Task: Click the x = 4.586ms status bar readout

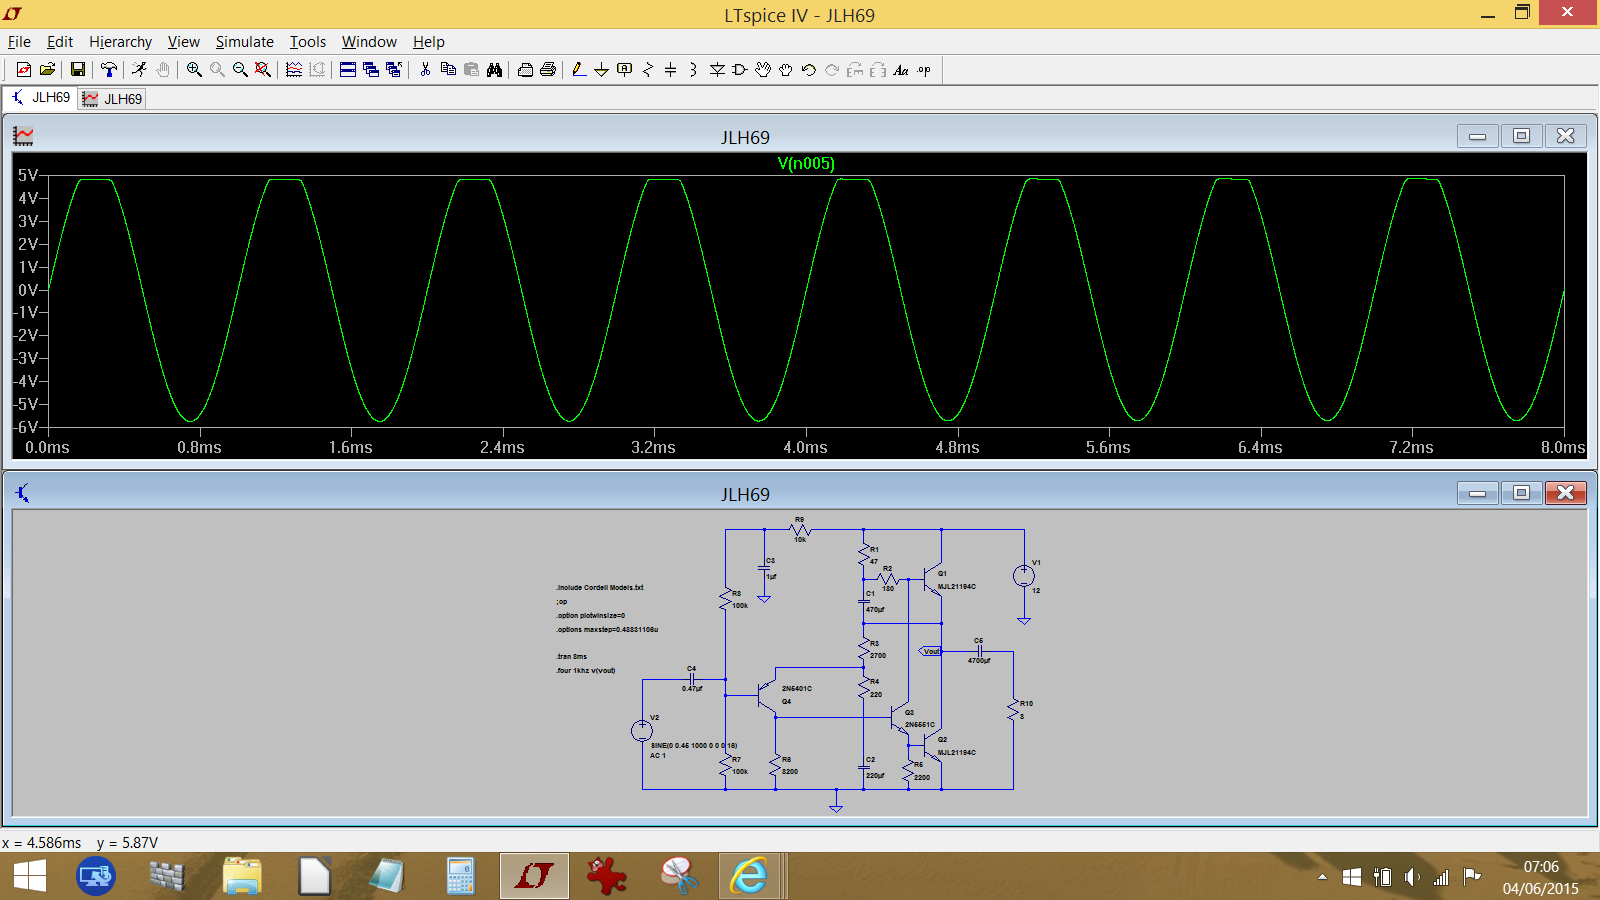Action: pyautogui.click(x=42, y=843)
